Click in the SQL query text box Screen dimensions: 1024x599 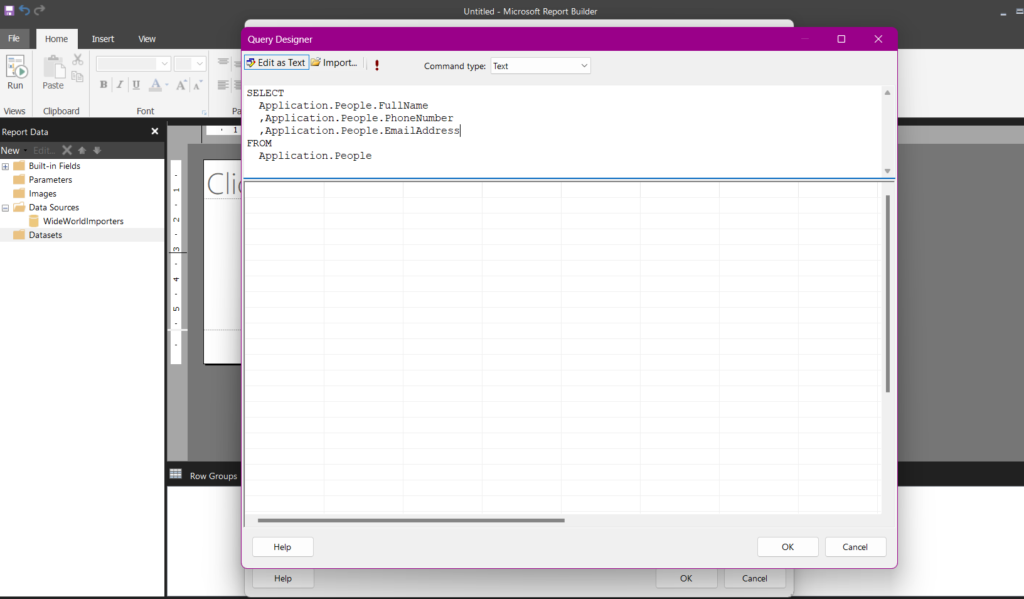(562, 131)
